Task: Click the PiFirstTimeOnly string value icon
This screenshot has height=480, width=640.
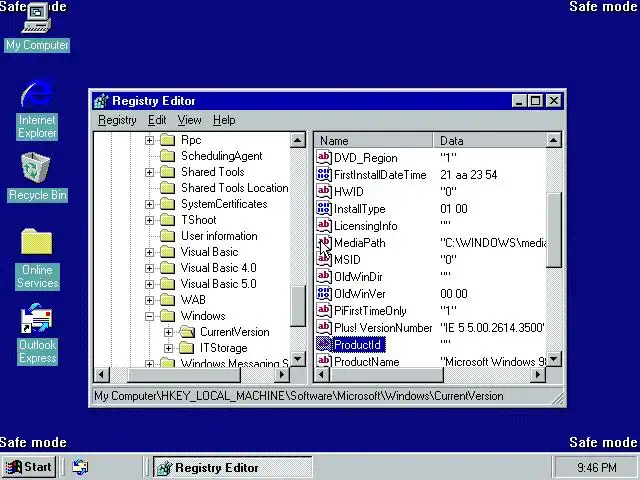Action: 324,311
